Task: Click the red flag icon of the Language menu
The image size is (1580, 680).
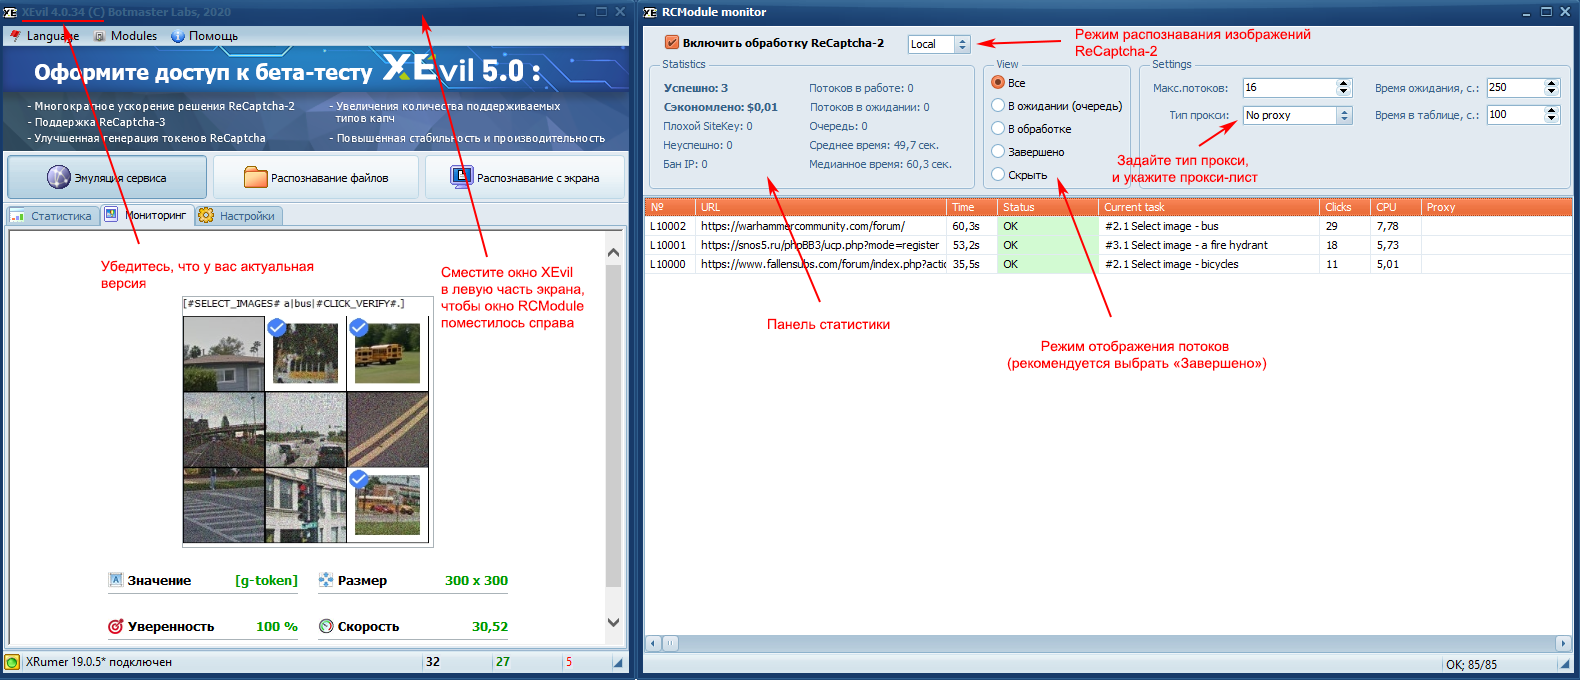Action: (x=15, y=36)
